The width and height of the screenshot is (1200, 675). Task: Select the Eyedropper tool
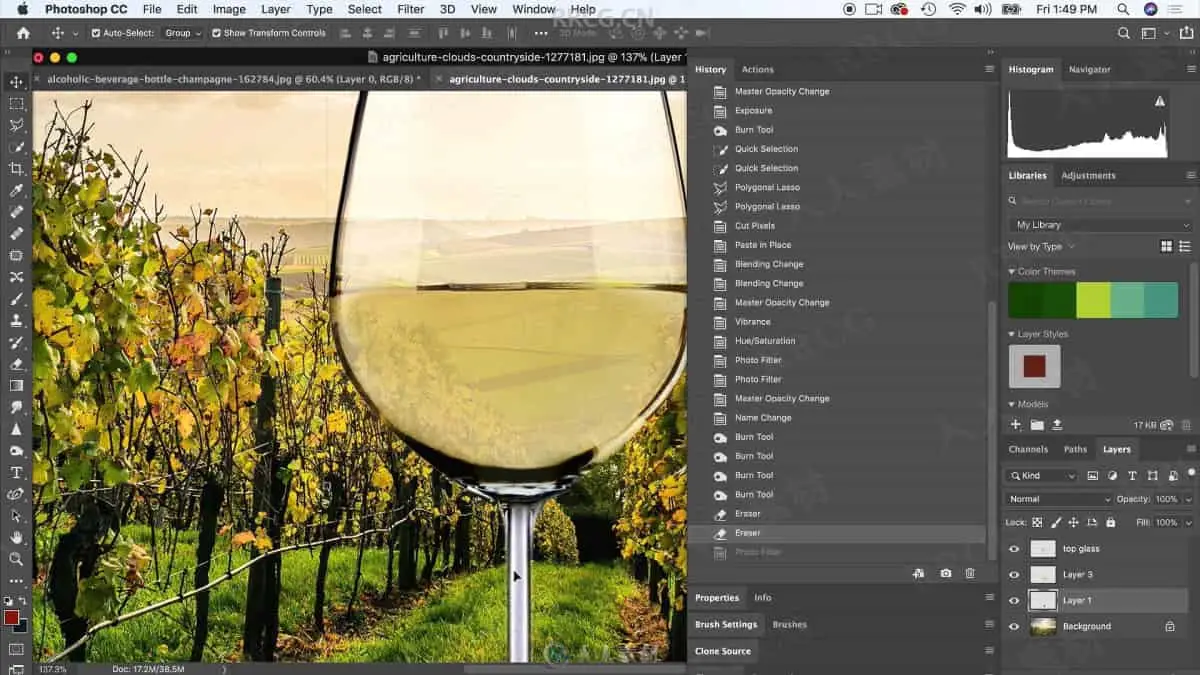(x=16, y=190)
